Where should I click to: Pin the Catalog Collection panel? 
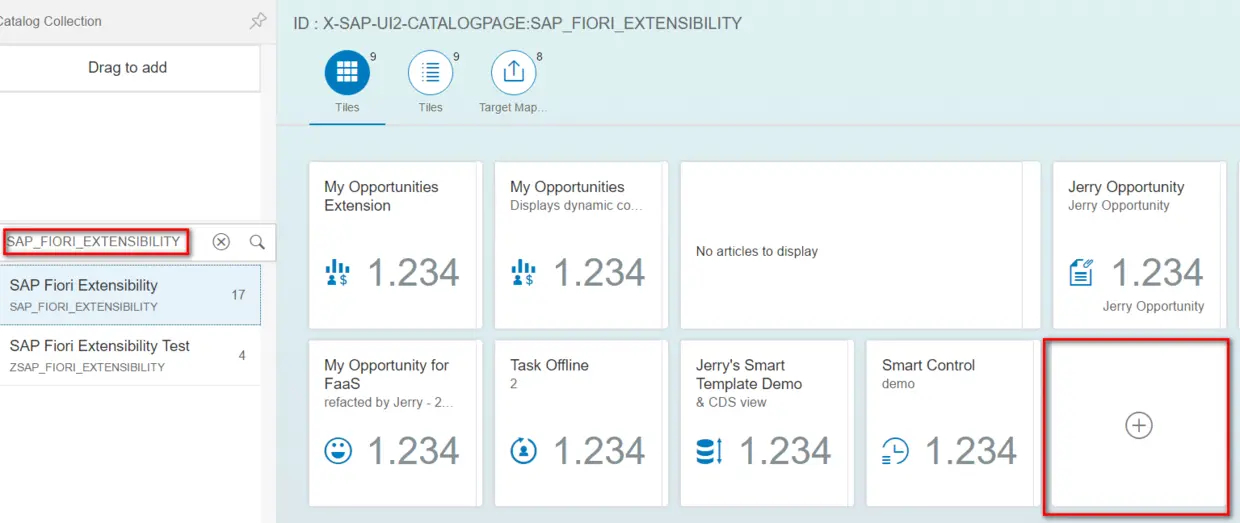pyautogui.click(x=258, y=21)
